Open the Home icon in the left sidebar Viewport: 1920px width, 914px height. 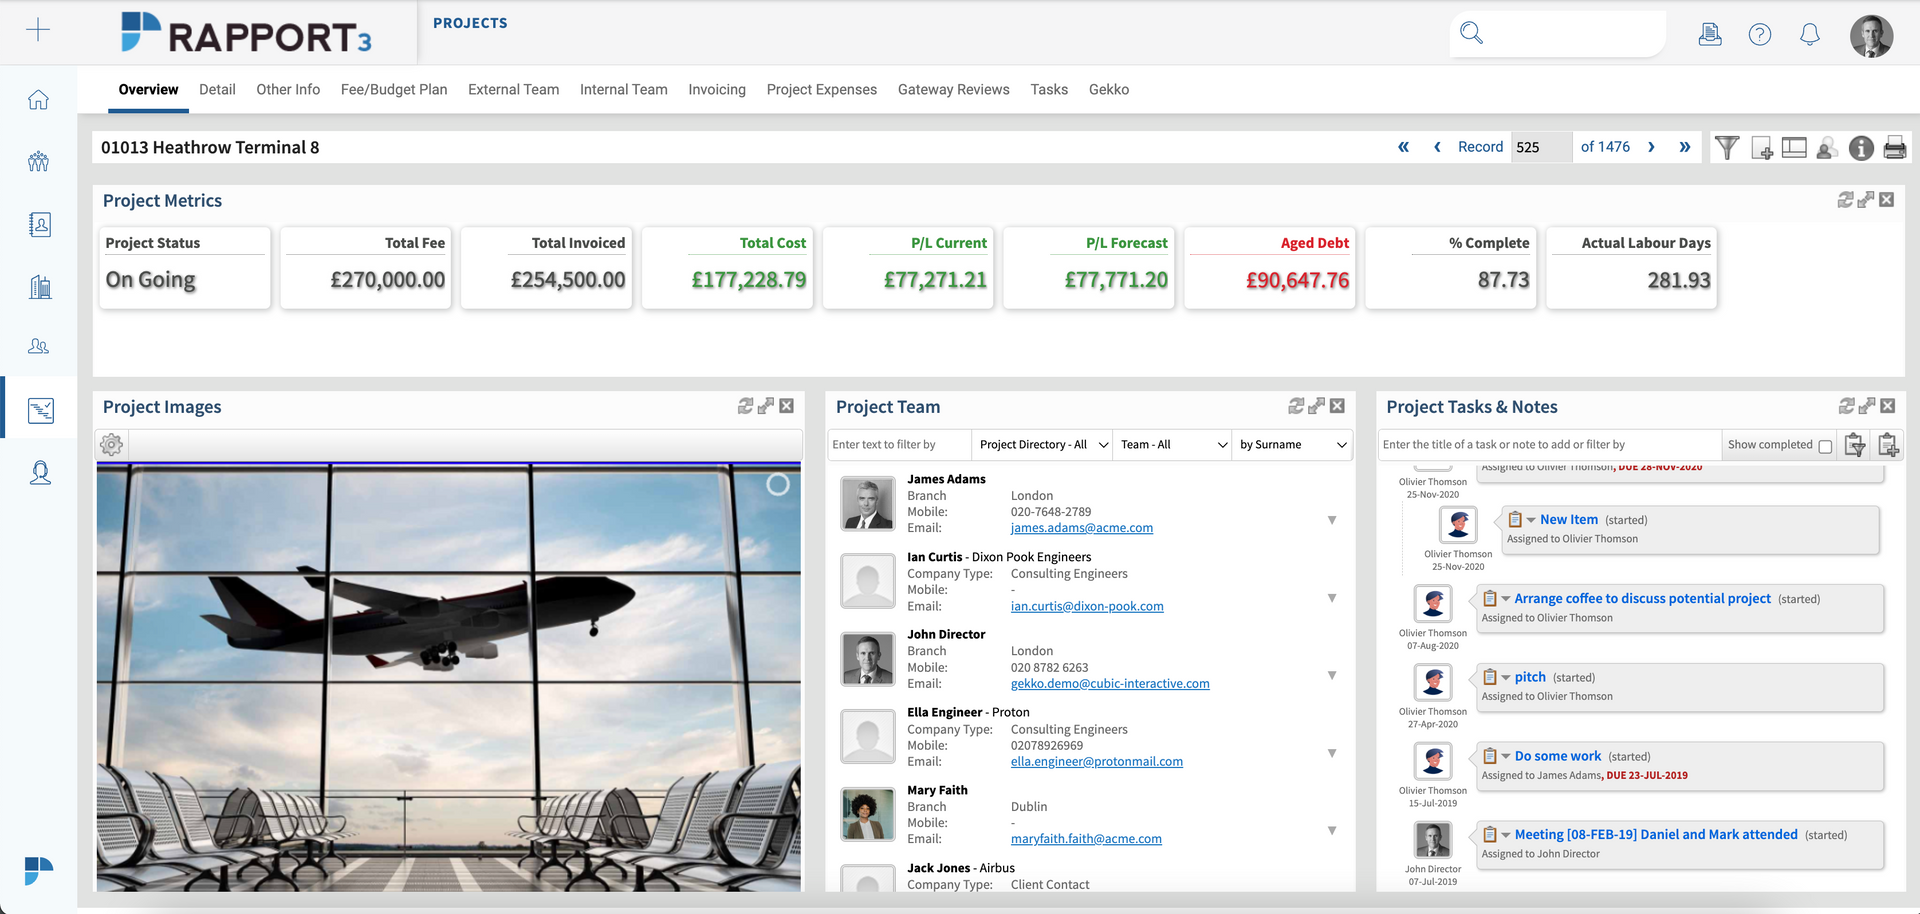38,99
